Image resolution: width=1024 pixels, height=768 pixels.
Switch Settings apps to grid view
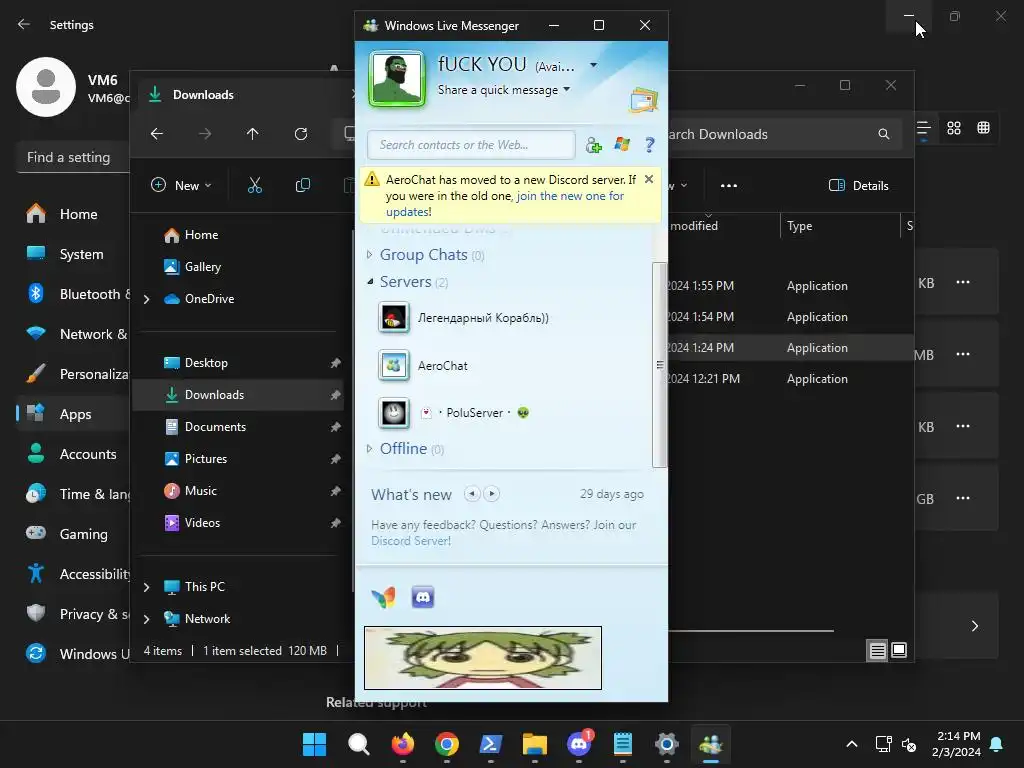(x=953, y=128)
